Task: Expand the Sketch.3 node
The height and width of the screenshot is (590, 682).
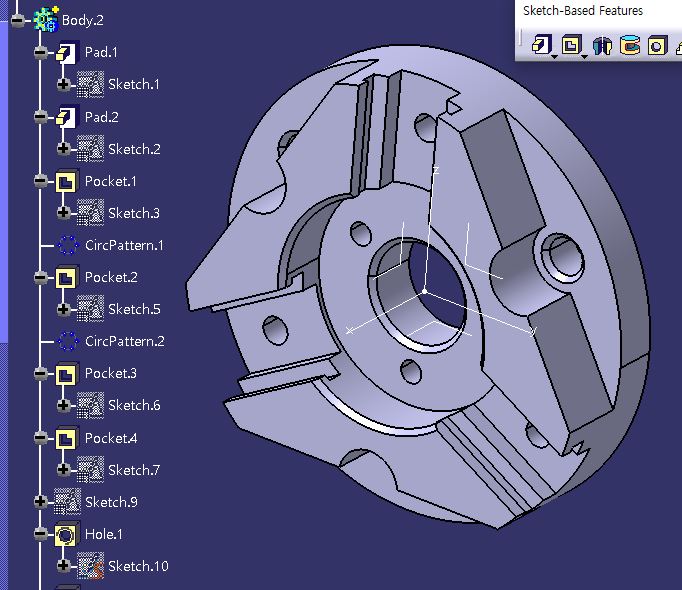Action: 64,213
